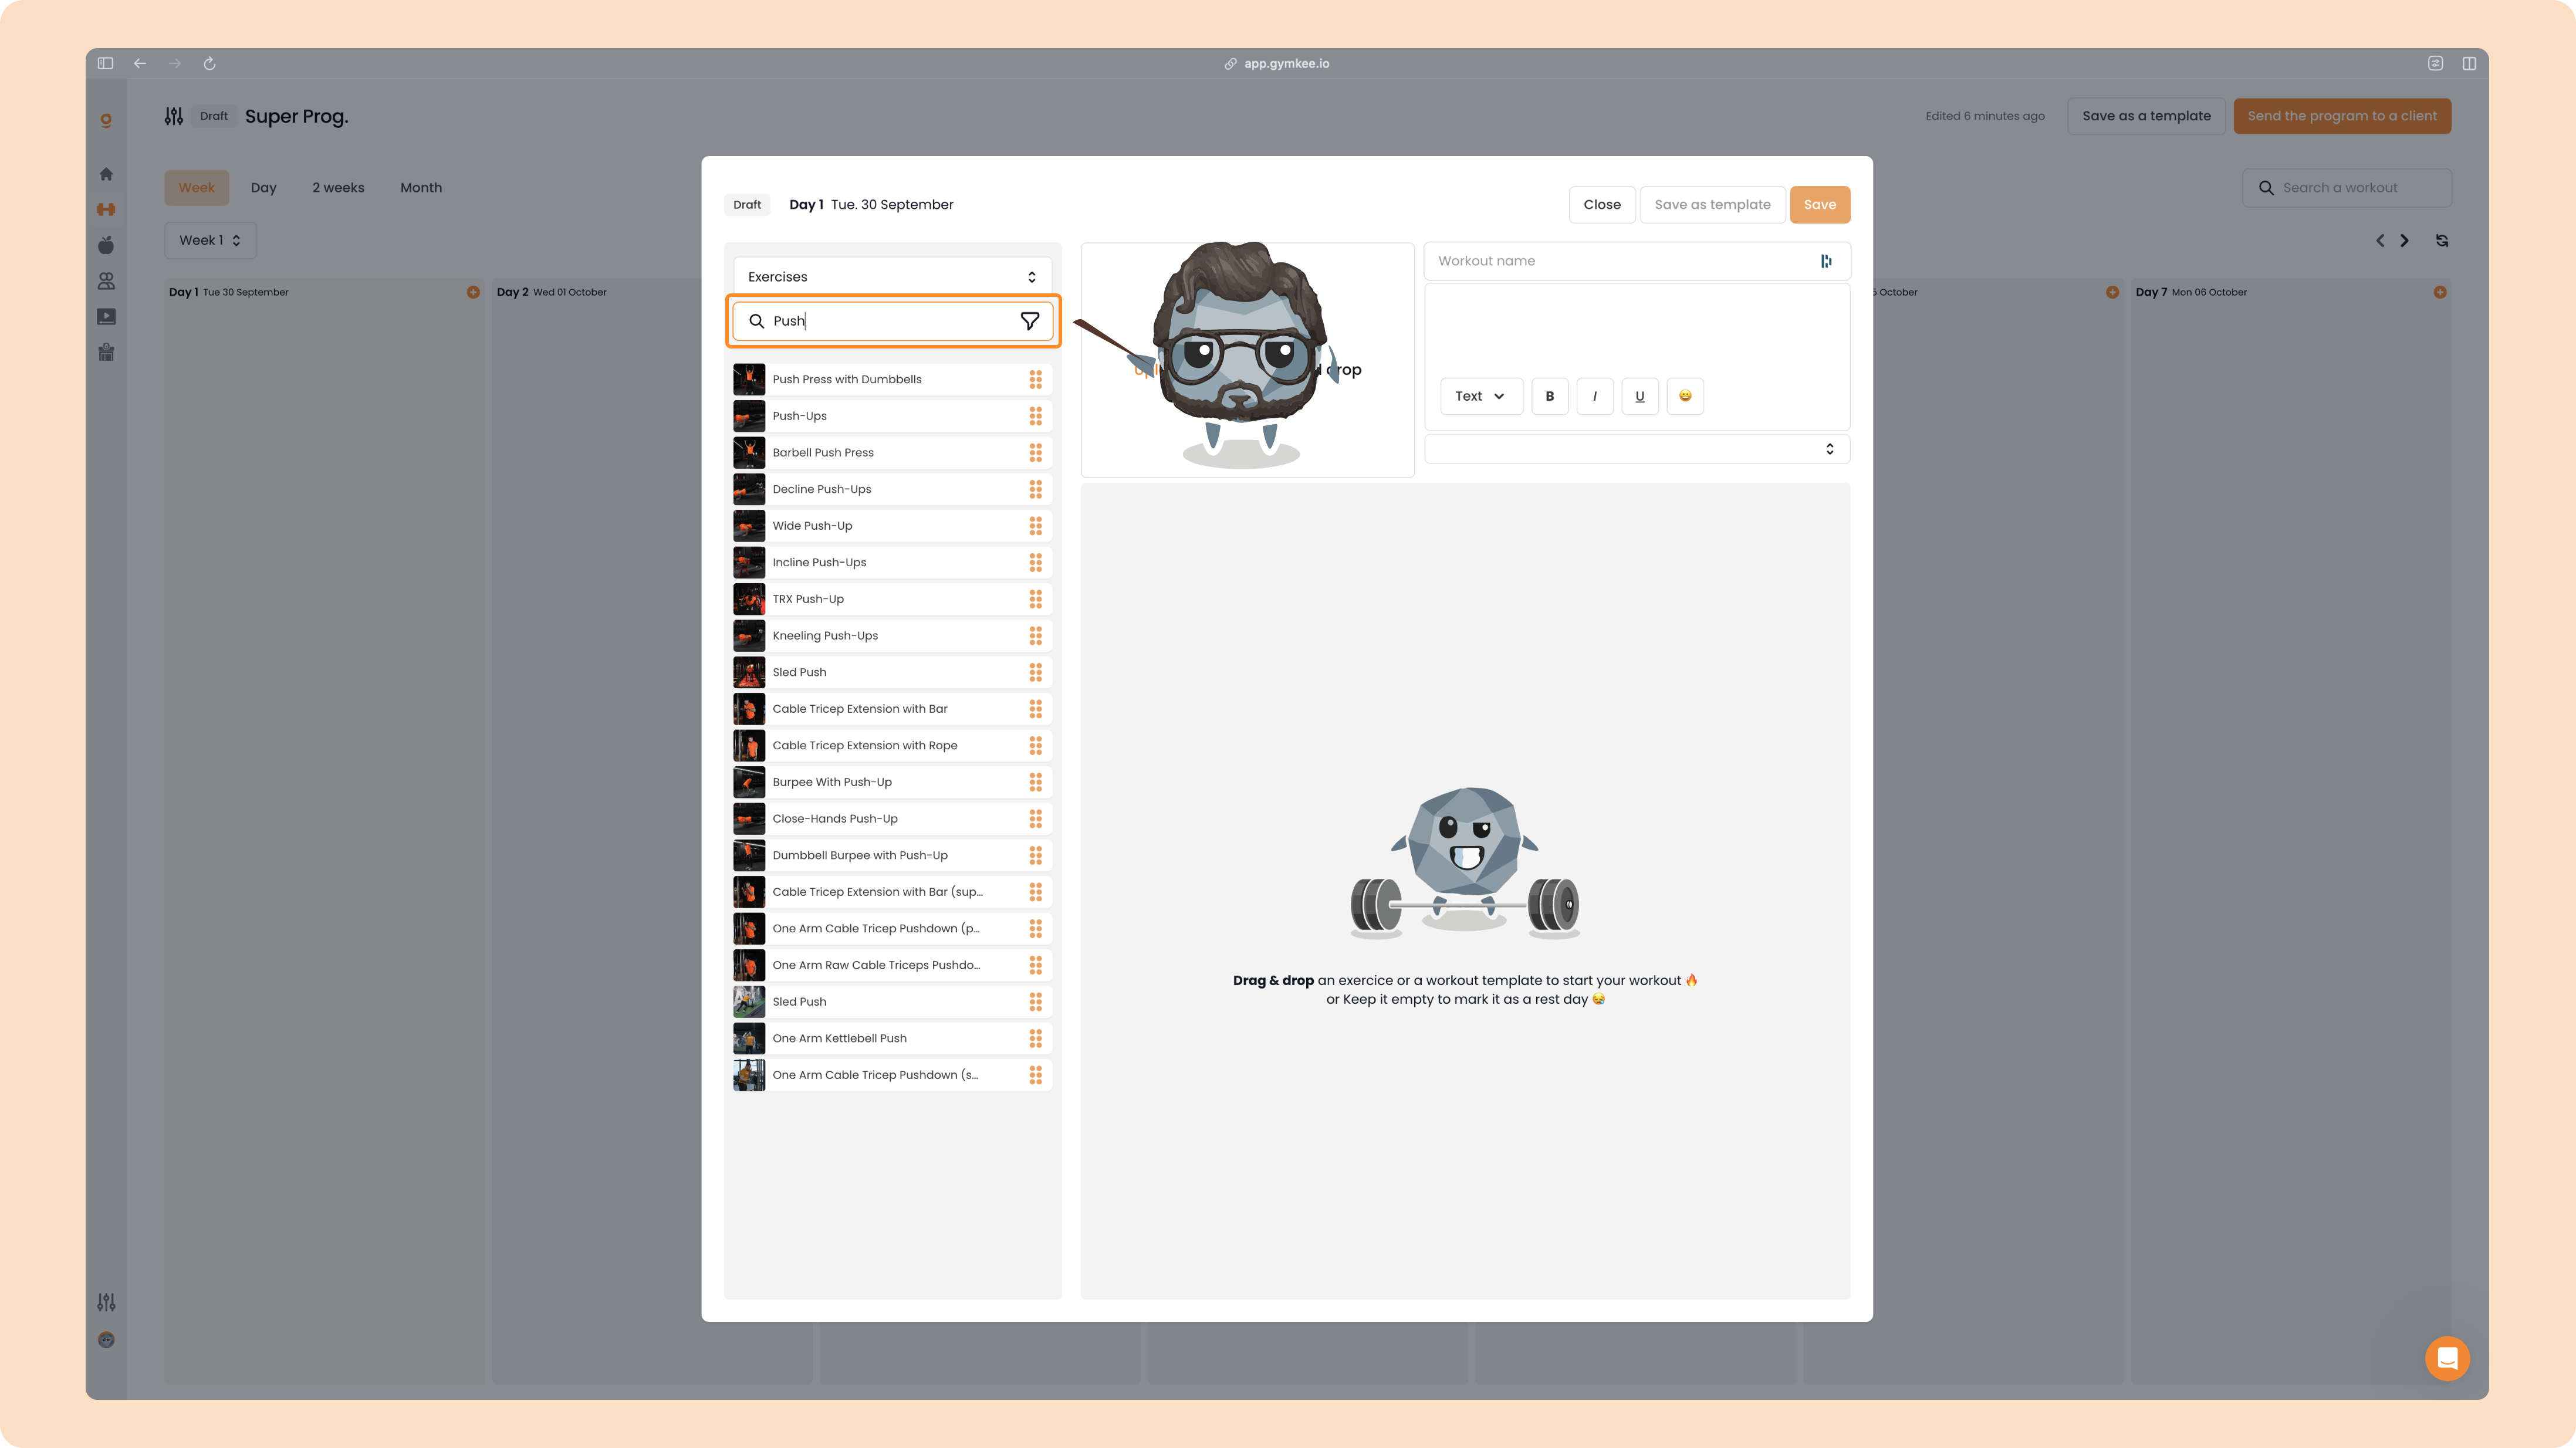
Task: Click into the Push exercise search field
Action: 892,321
